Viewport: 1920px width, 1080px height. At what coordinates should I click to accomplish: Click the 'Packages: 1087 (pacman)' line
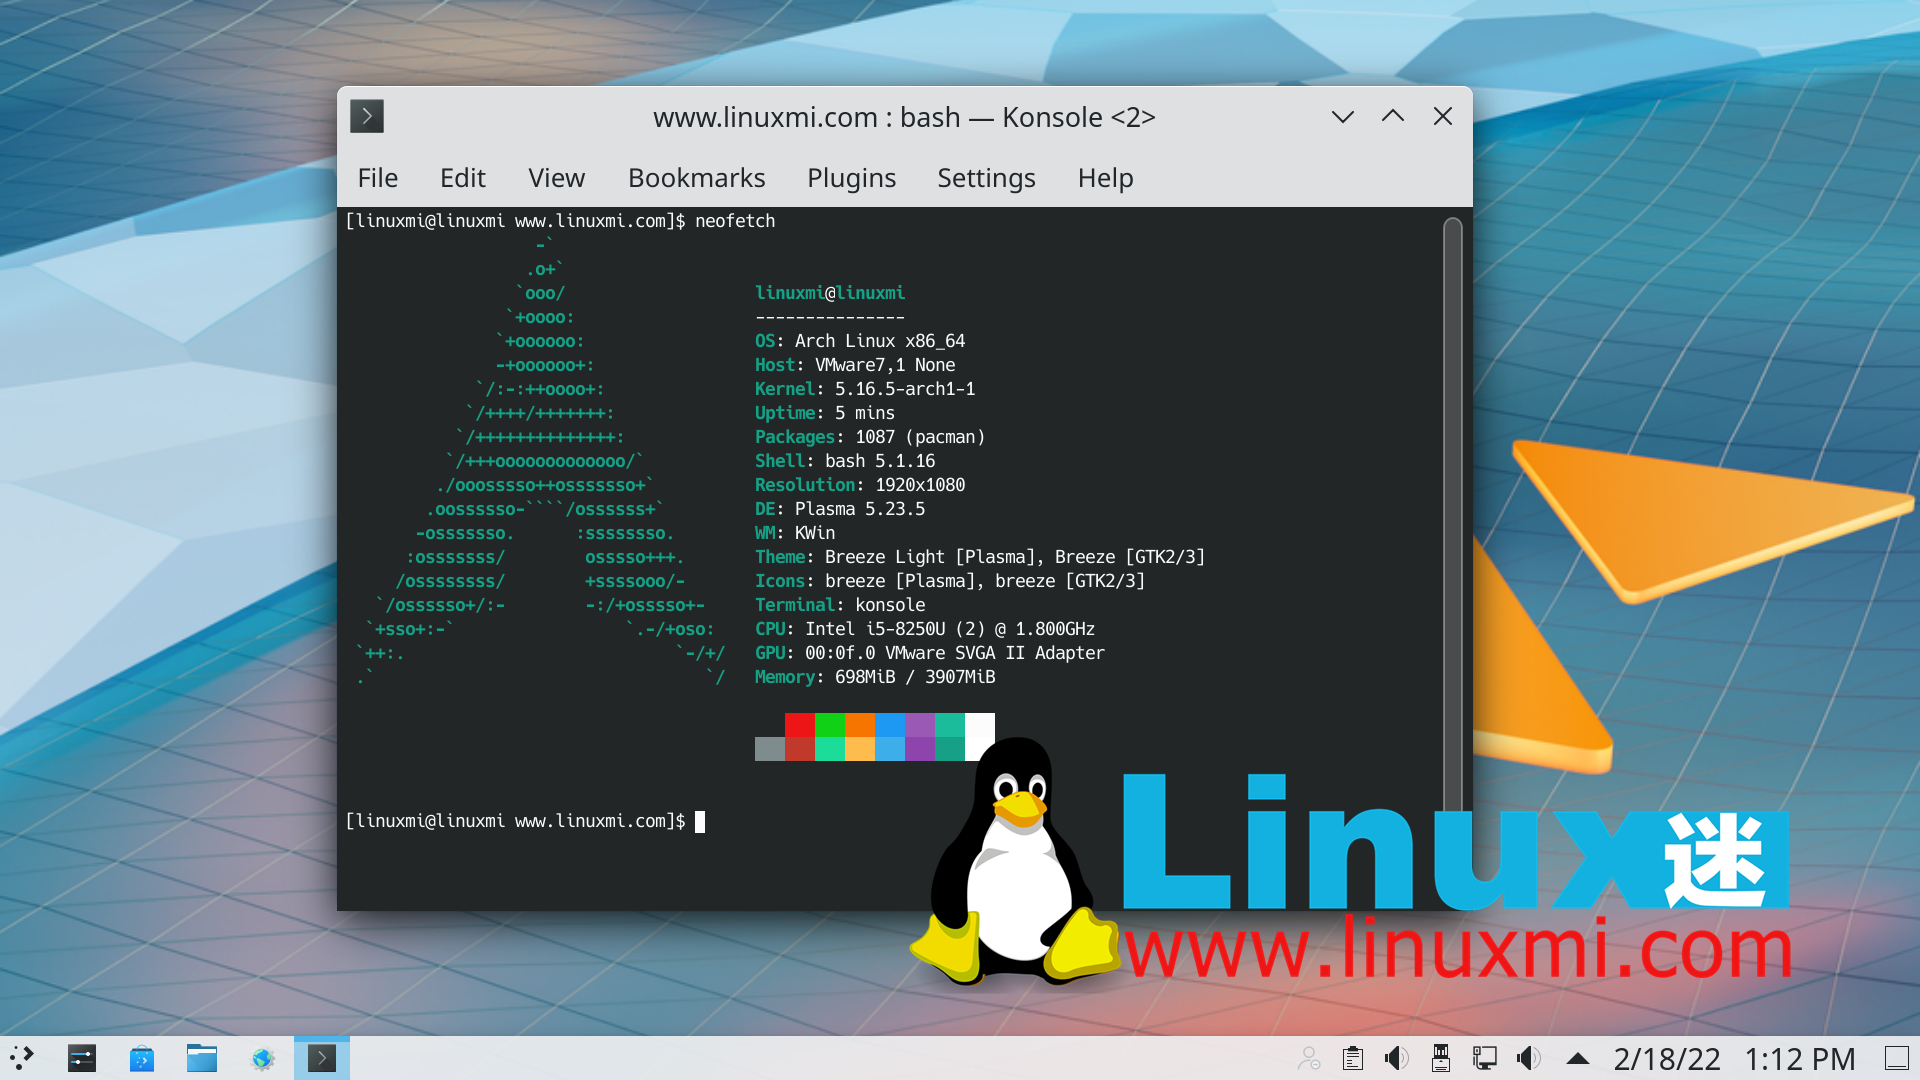click(870, 437)
